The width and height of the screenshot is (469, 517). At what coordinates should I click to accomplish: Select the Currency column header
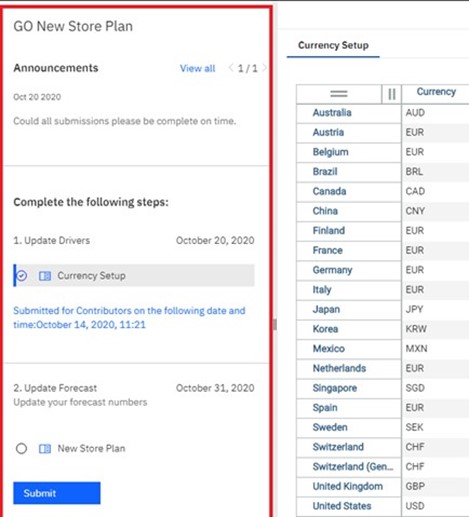tap(436, 92)
